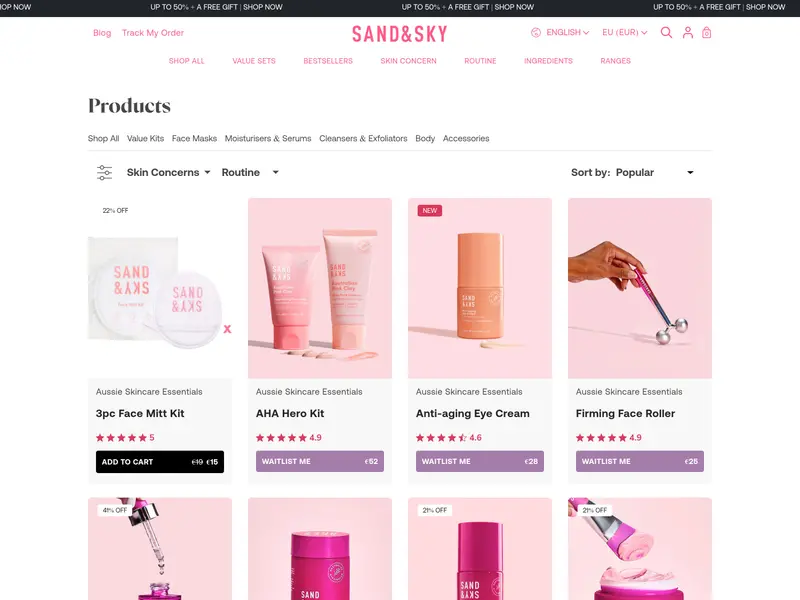Expand the Skin Concerns filter dropdown
800x600 pixels.
tap(168, 172)
